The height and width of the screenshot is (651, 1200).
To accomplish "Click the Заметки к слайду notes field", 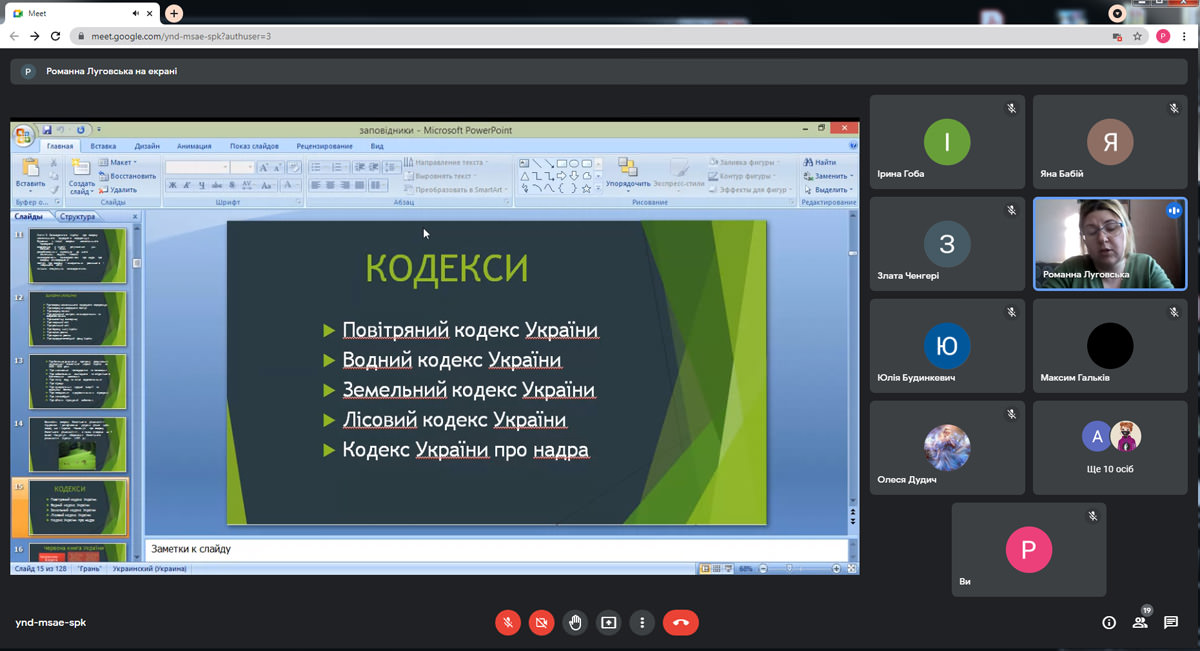I will click(496, 549).
